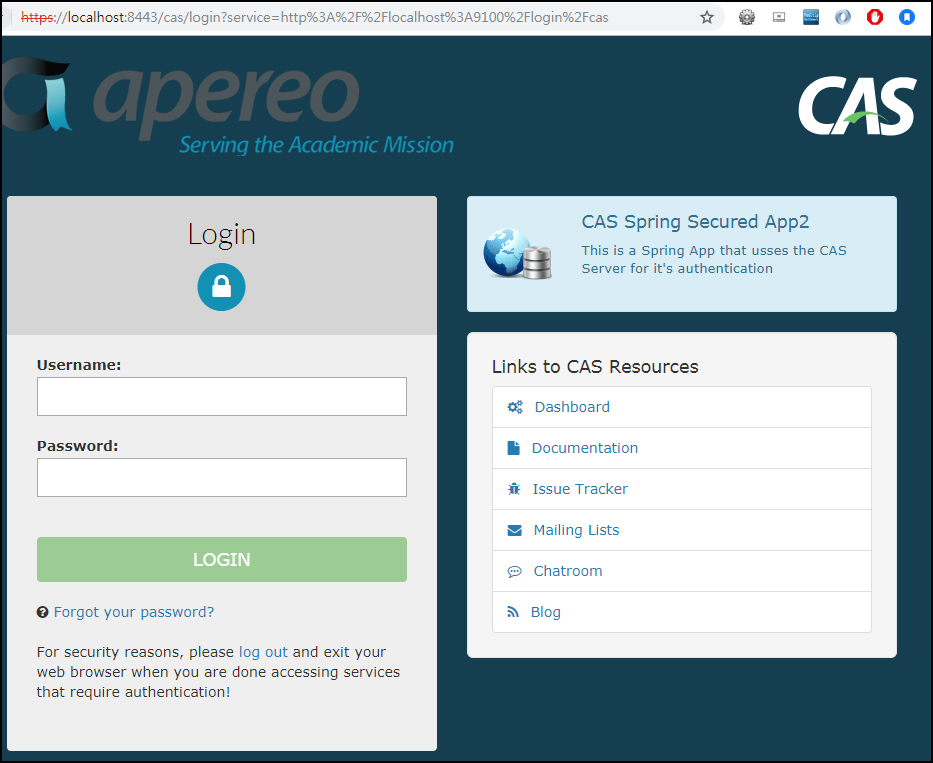Focus the Username input field
The height and width of the screenshot is (763, 933).
pos(222,396)
